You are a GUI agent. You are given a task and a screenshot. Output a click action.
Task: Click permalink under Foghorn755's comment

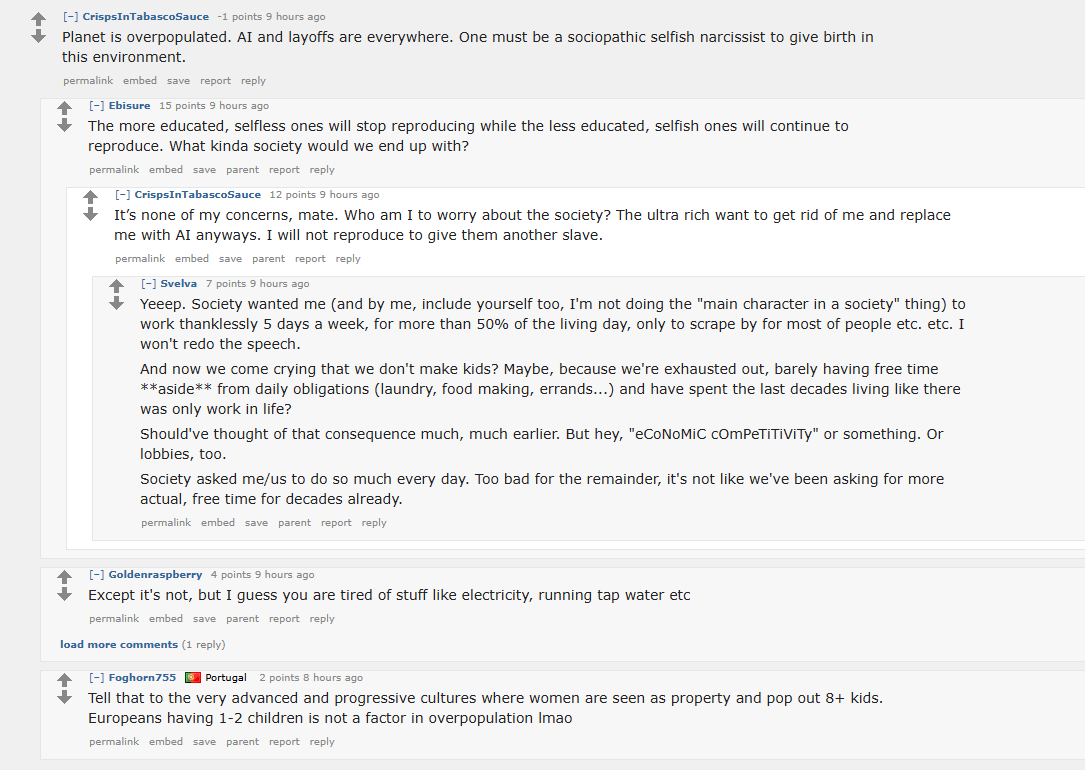(114, 742)
